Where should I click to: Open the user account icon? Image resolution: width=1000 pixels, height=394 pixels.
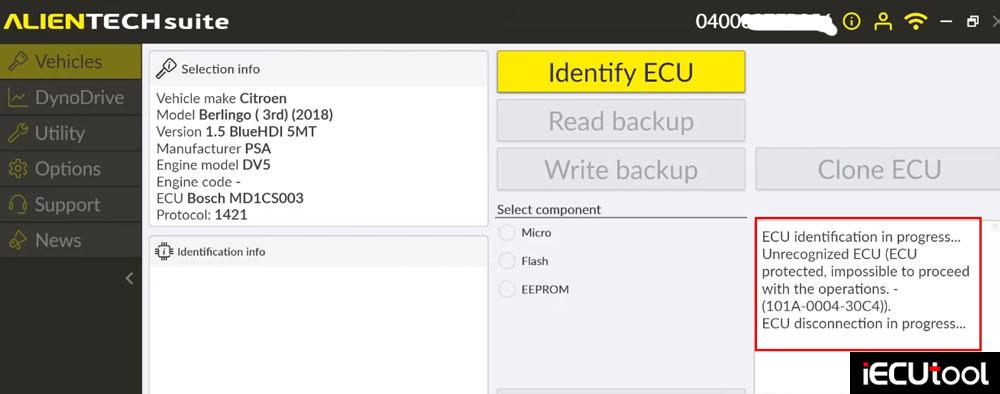click(x=883, y=22)
